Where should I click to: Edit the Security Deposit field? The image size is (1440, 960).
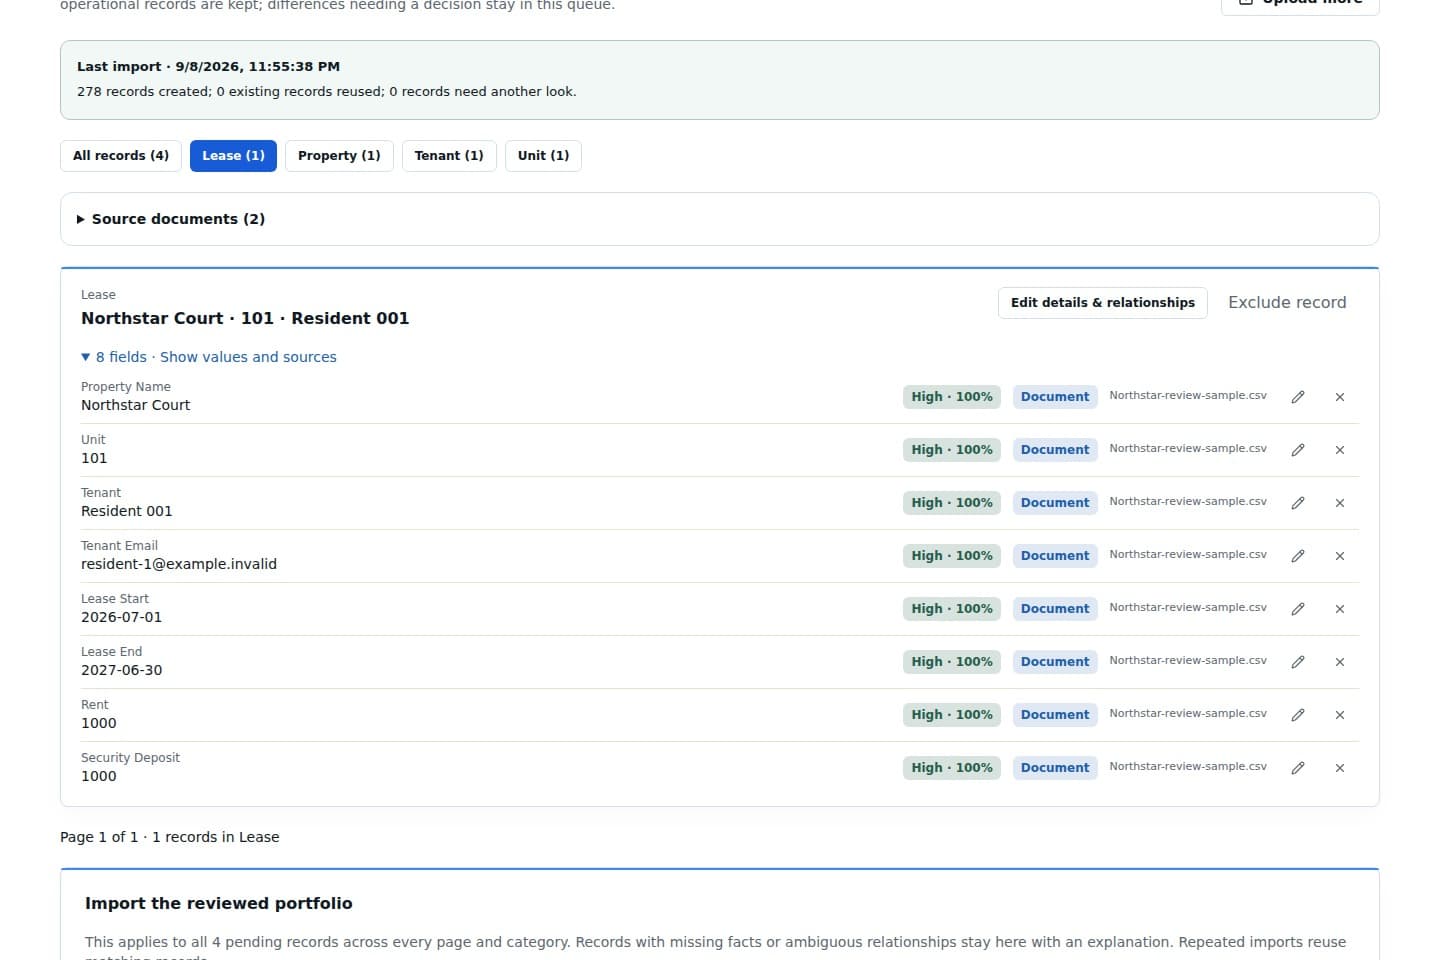[1298, 768]
